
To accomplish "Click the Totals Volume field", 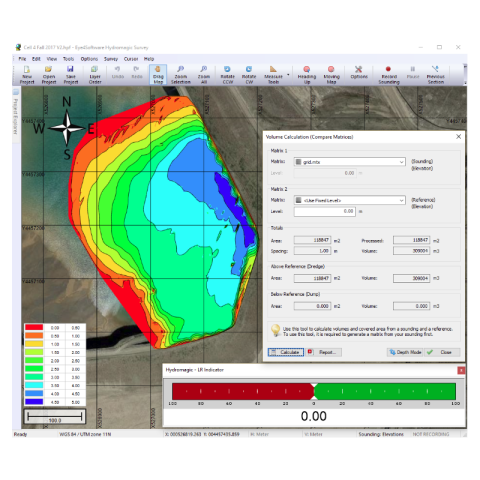I will point(411,251).
